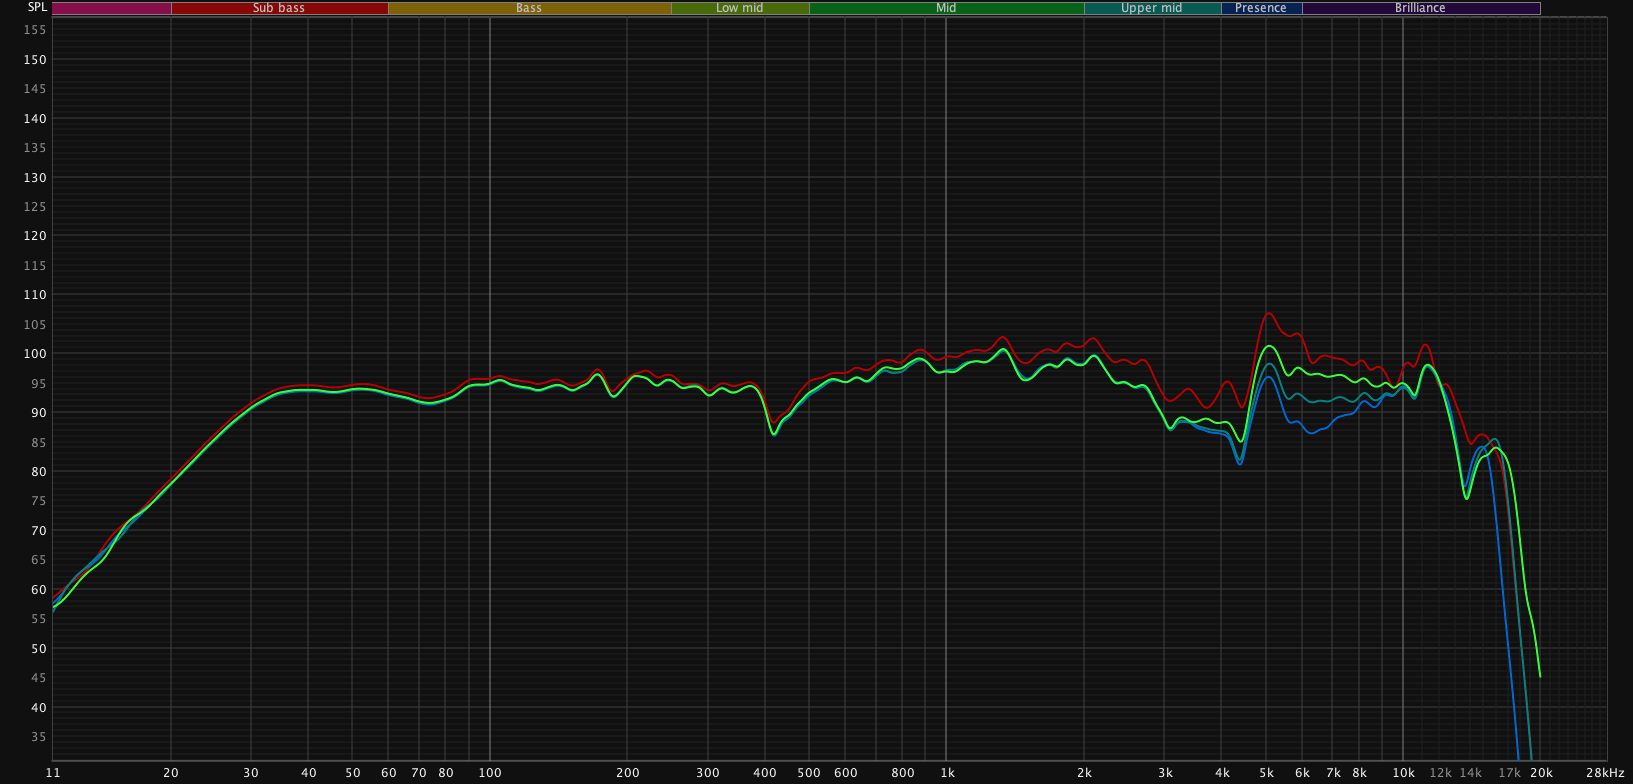Screen dimensions: 1633x784
Task: Click the 90 value on SPL axis
Action: tap(38, 413)
